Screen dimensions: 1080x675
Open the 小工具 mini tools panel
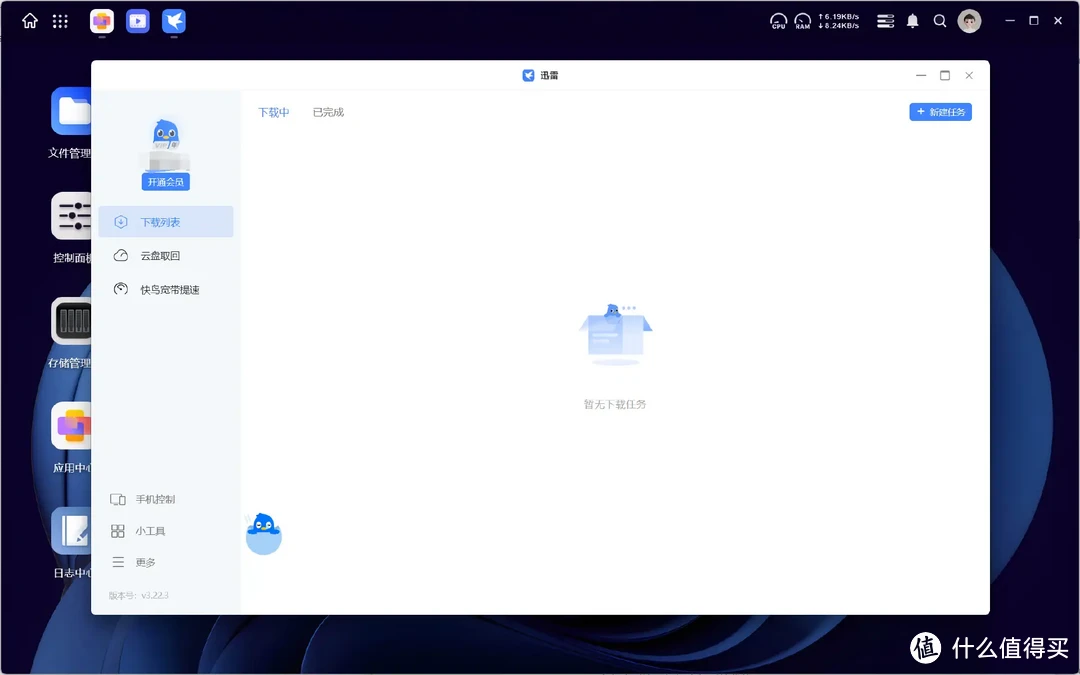point(150,530)
